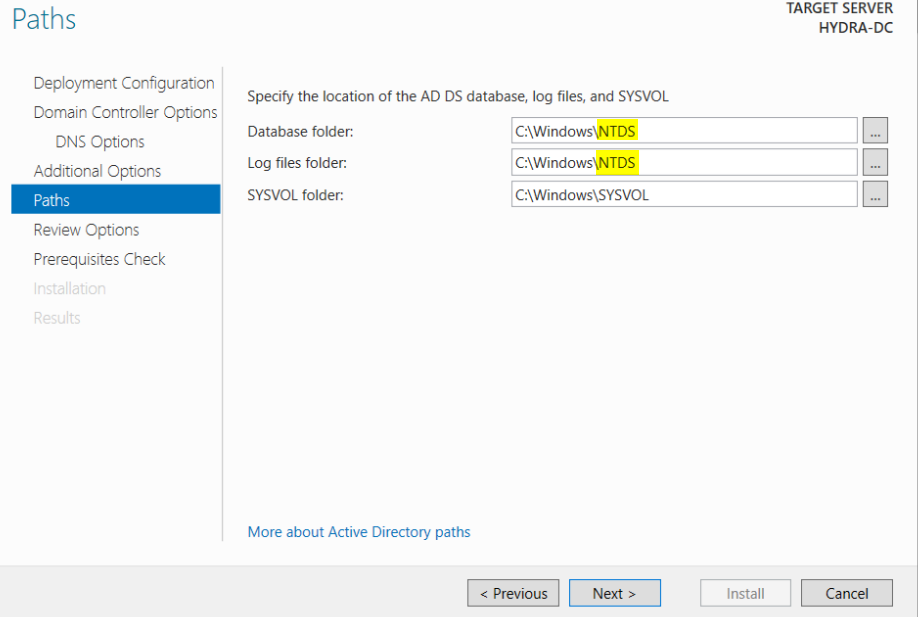Screen dimensions: 918x617
Task: Click the Installation step in sidebar
Action: tap(69, 288)
